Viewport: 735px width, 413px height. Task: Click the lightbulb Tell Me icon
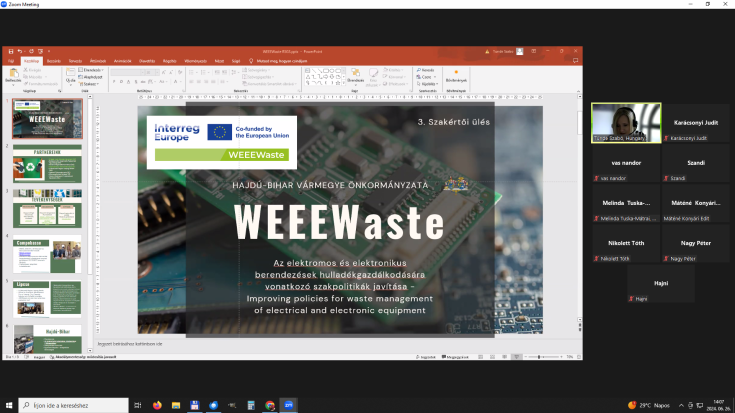251,61
